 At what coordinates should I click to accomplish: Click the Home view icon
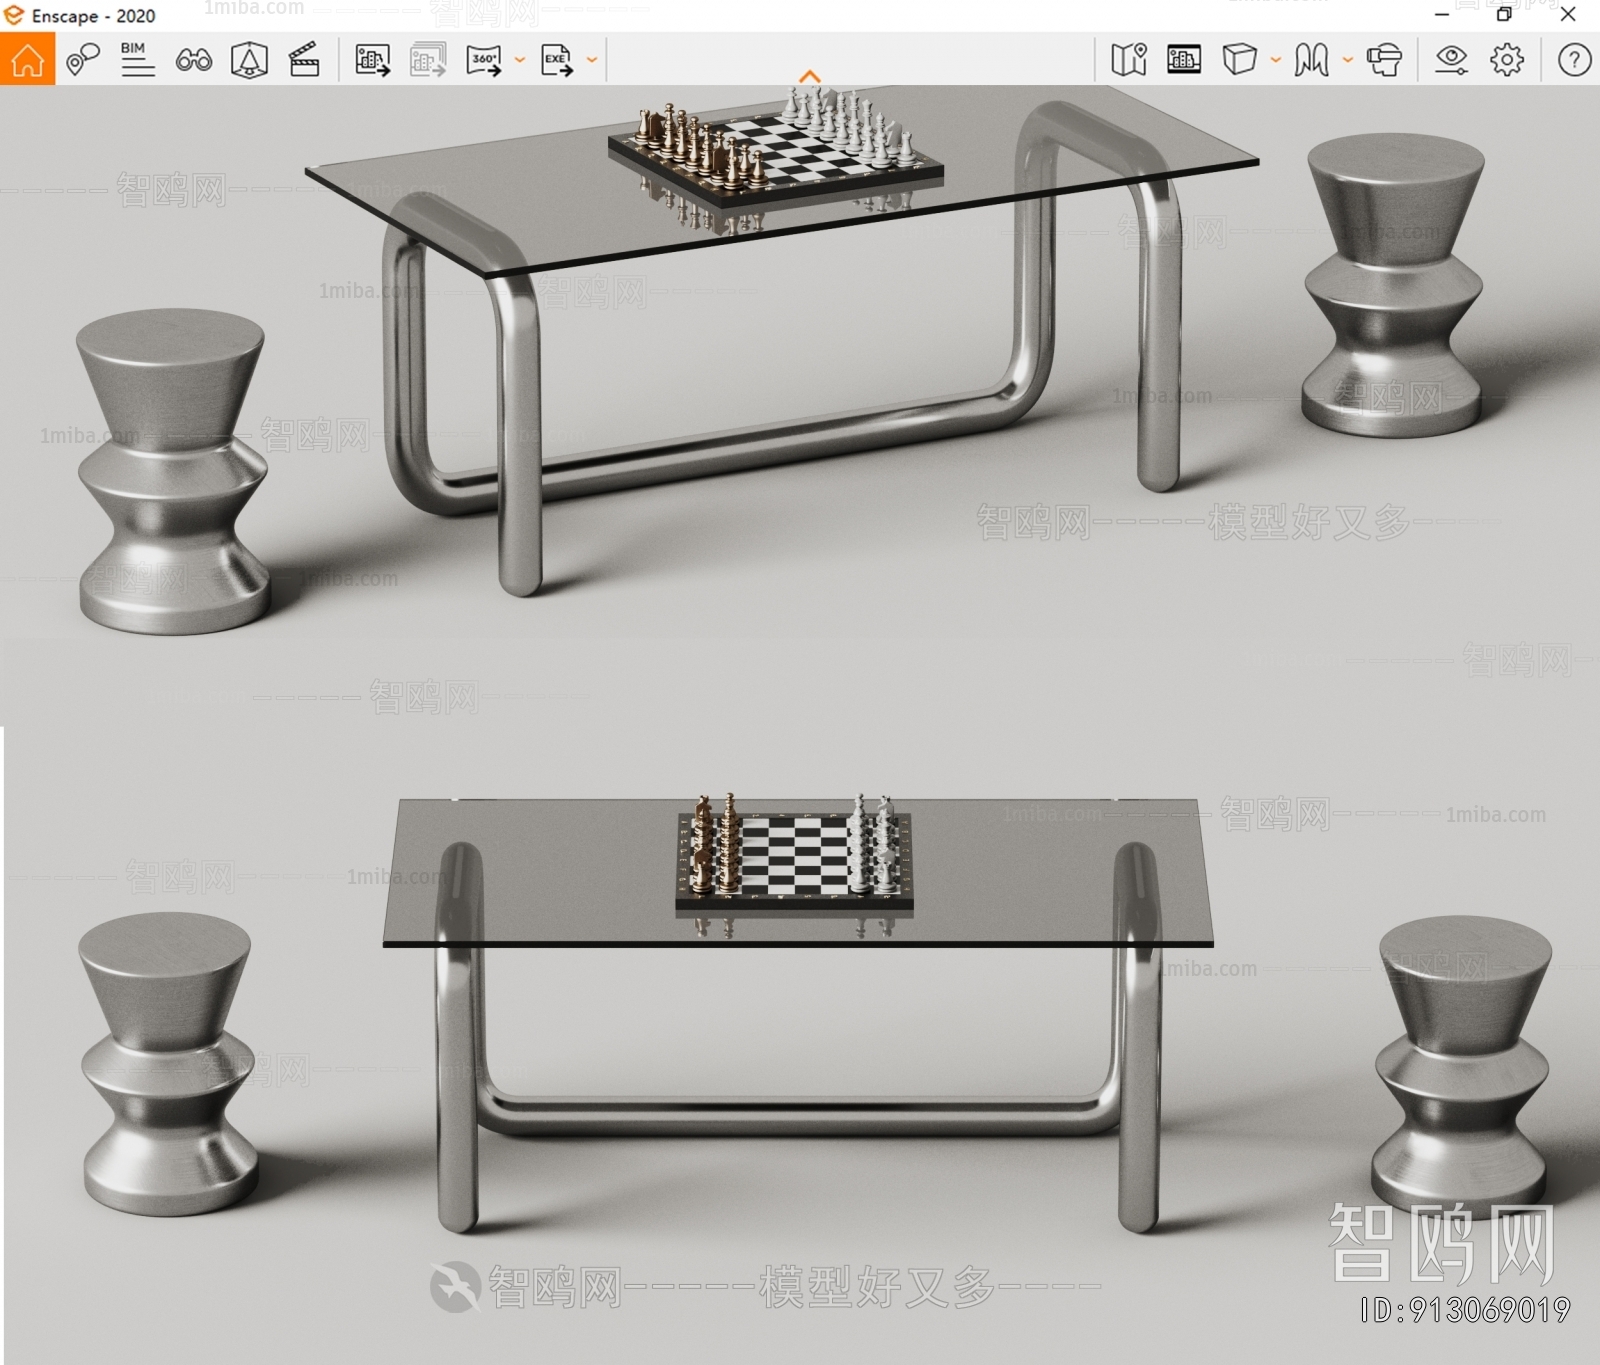coord(27,60)
